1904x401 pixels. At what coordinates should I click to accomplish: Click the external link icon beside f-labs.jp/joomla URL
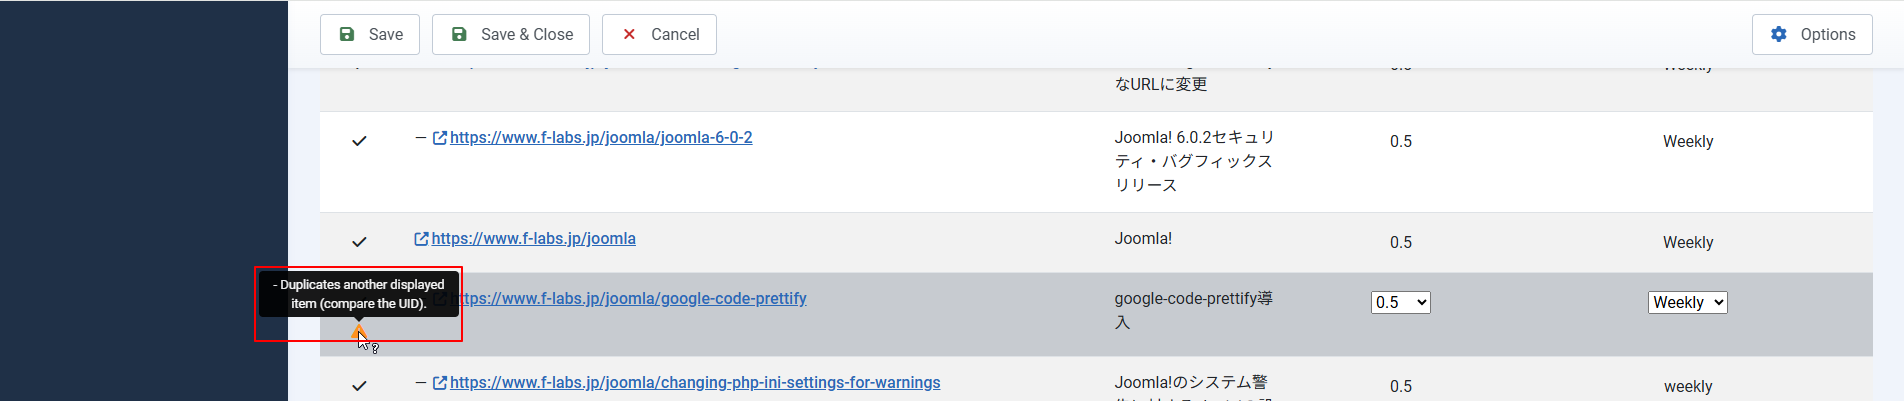pyautogui.click(x=421, y=239)
